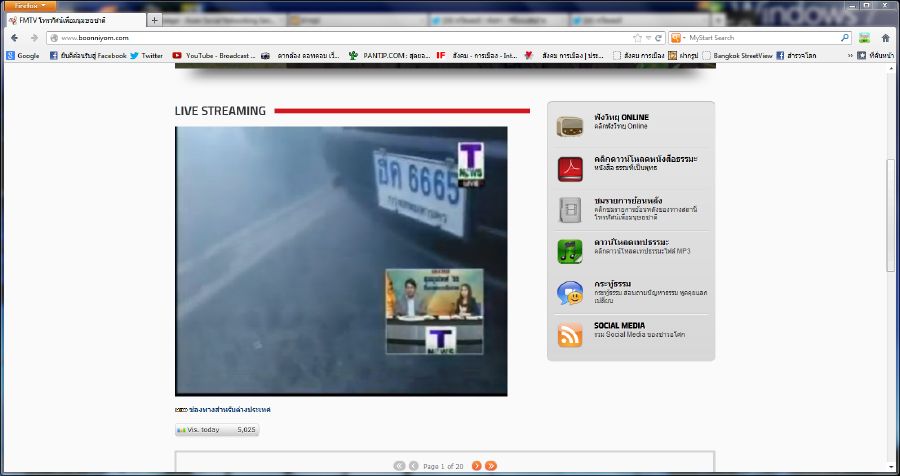The height and width of the screenshot is (476, 900).
Task: Bookmark this page with the star icon
Action: point(637,38)
